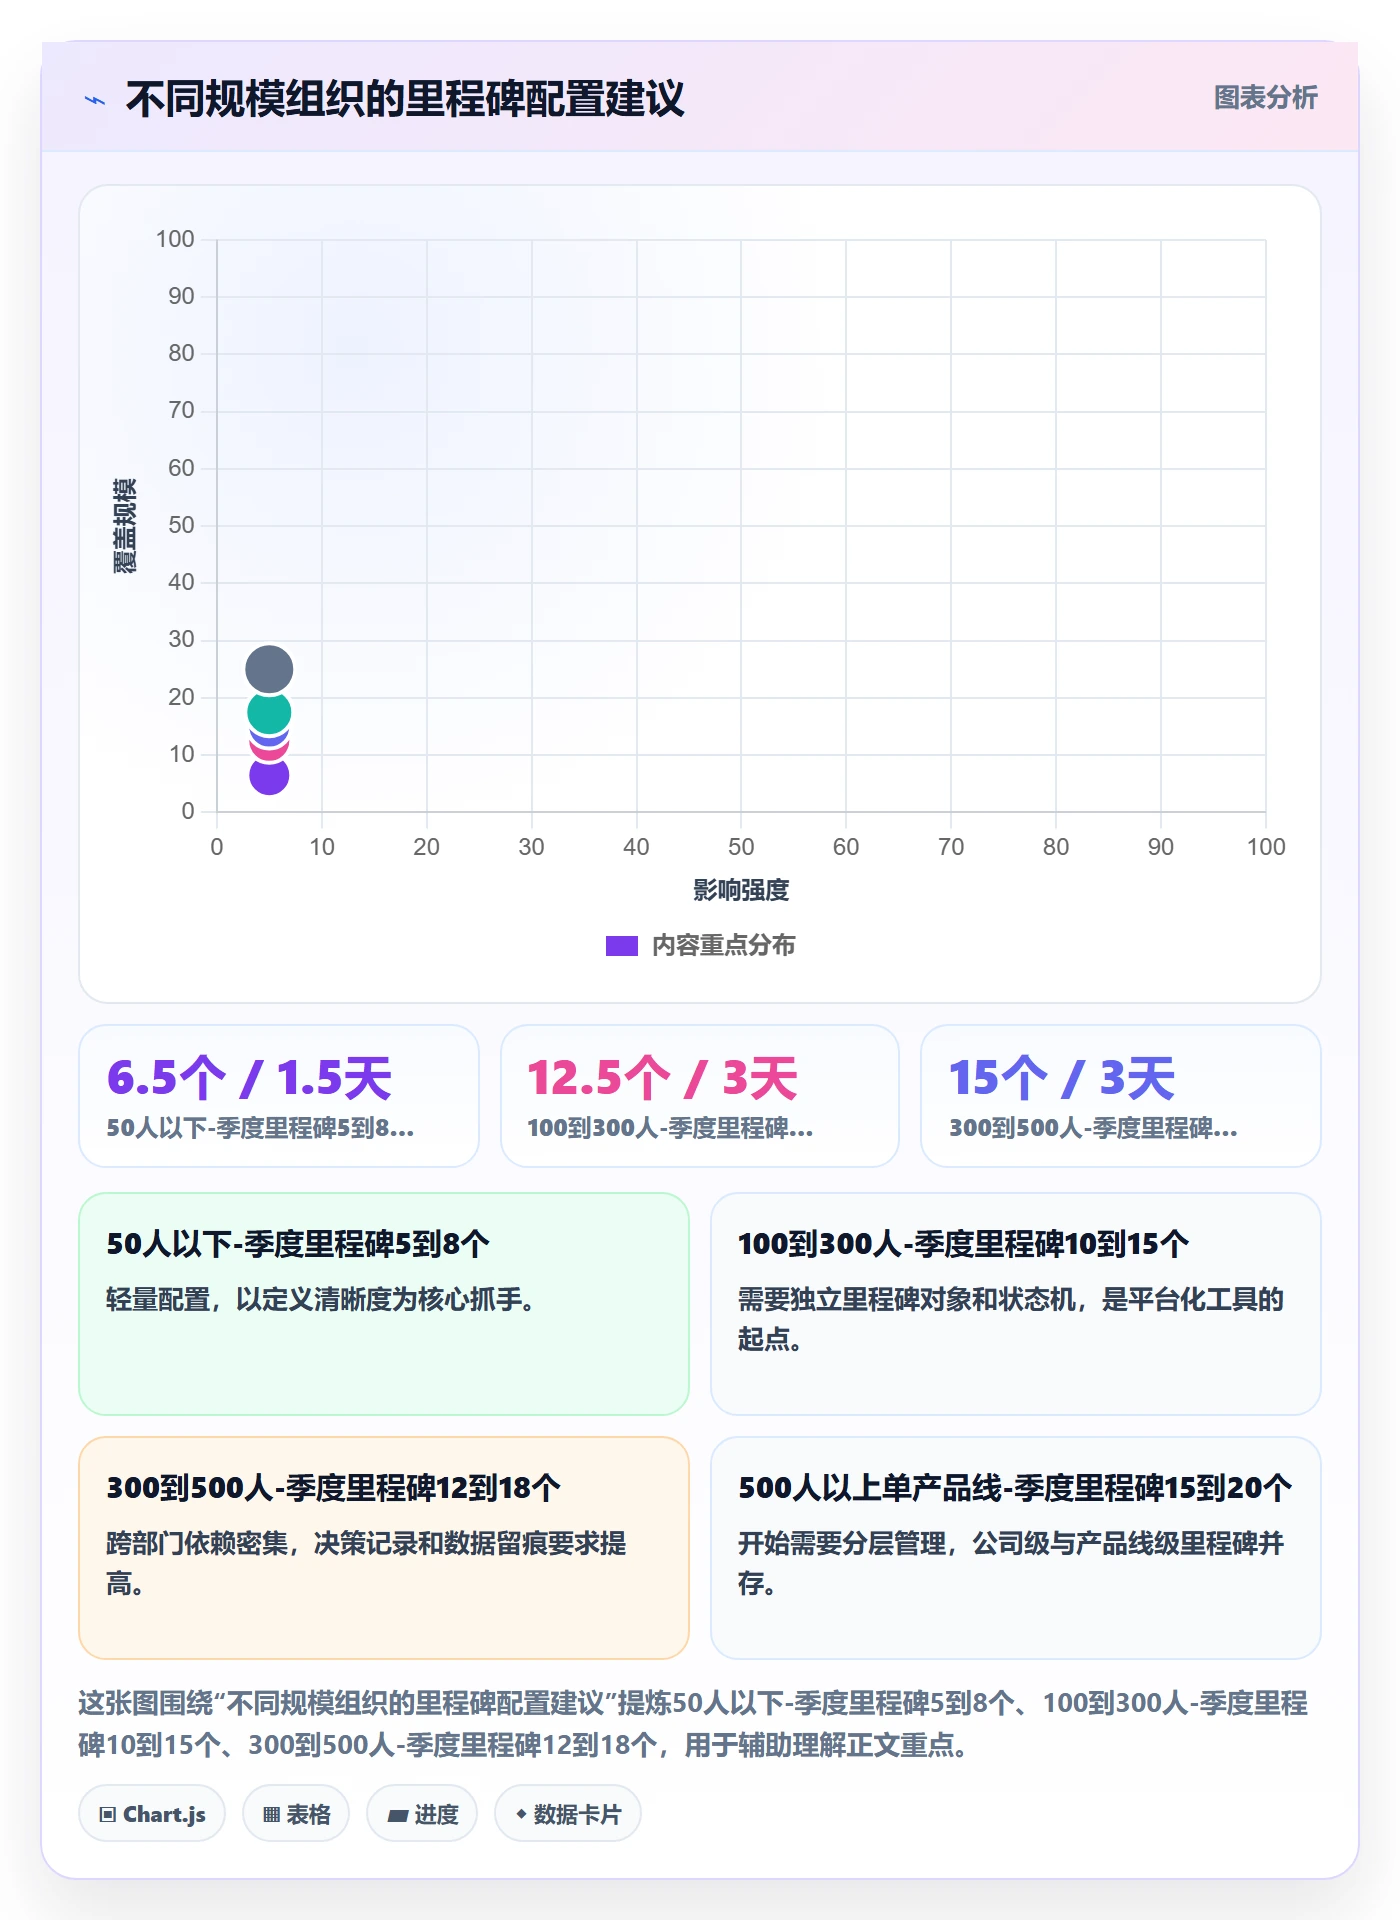
Task: Click the text starting "跨部门依赖密集"
Action: pos(366,1563)
